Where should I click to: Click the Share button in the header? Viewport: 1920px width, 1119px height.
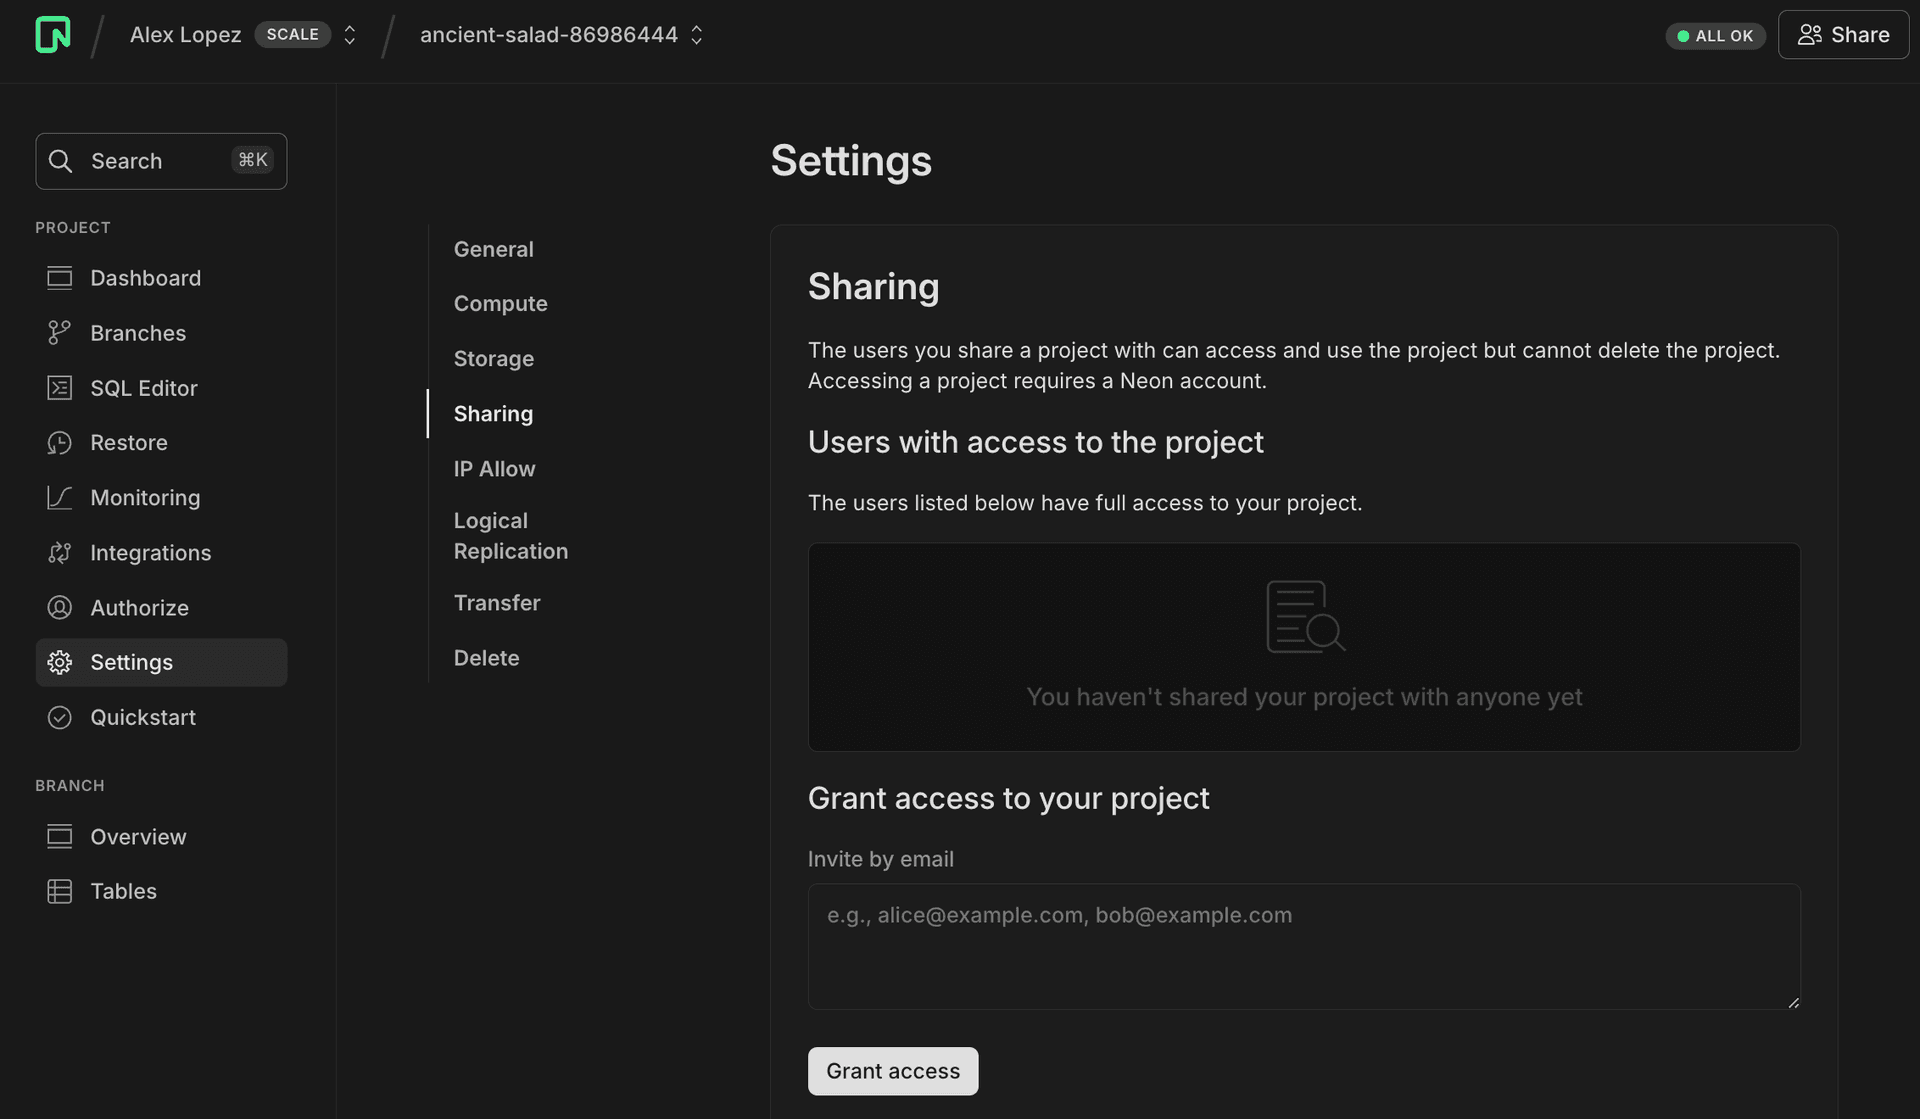coord(1843,34)
